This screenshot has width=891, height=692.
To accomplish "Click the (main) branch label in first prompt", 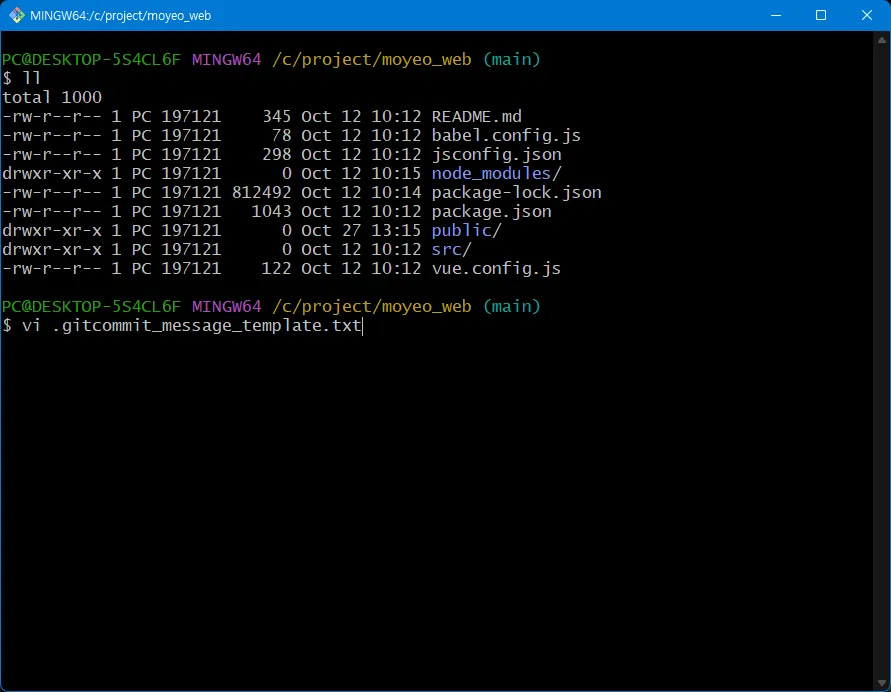I will click(511, 60).
